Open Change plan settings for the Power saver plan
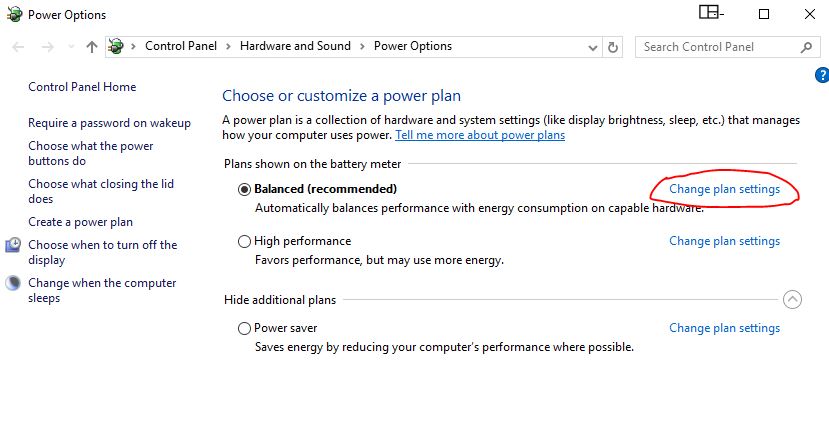 tap(724, 328)
